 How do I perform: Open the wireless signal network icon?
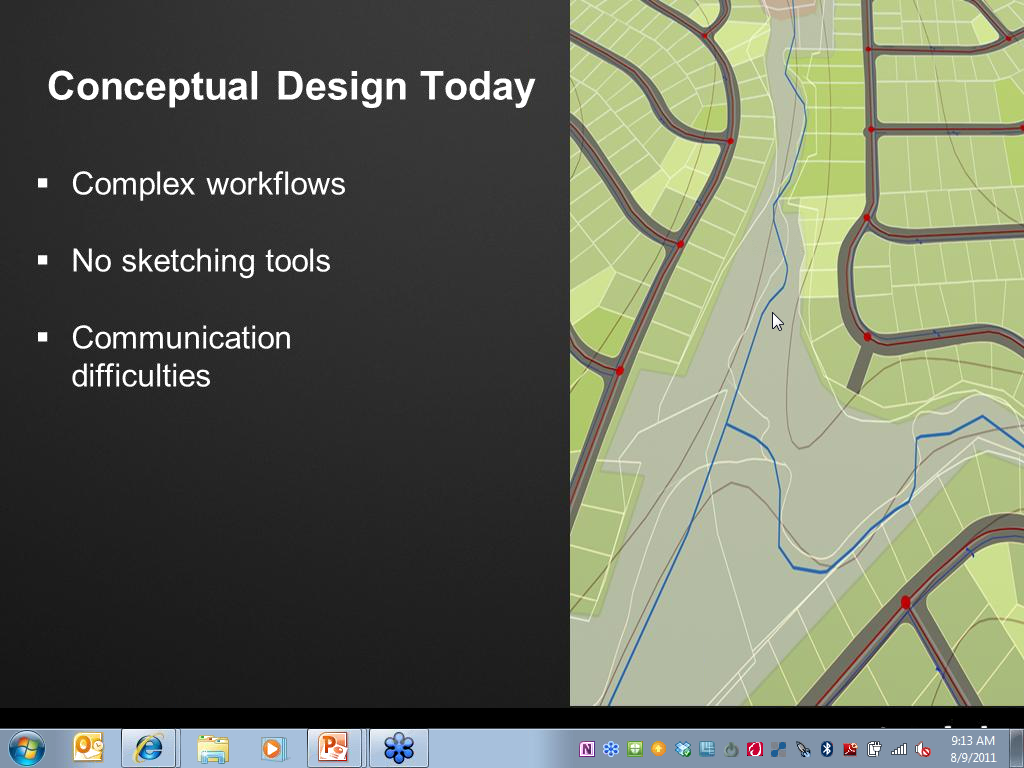tap(899, 749)
